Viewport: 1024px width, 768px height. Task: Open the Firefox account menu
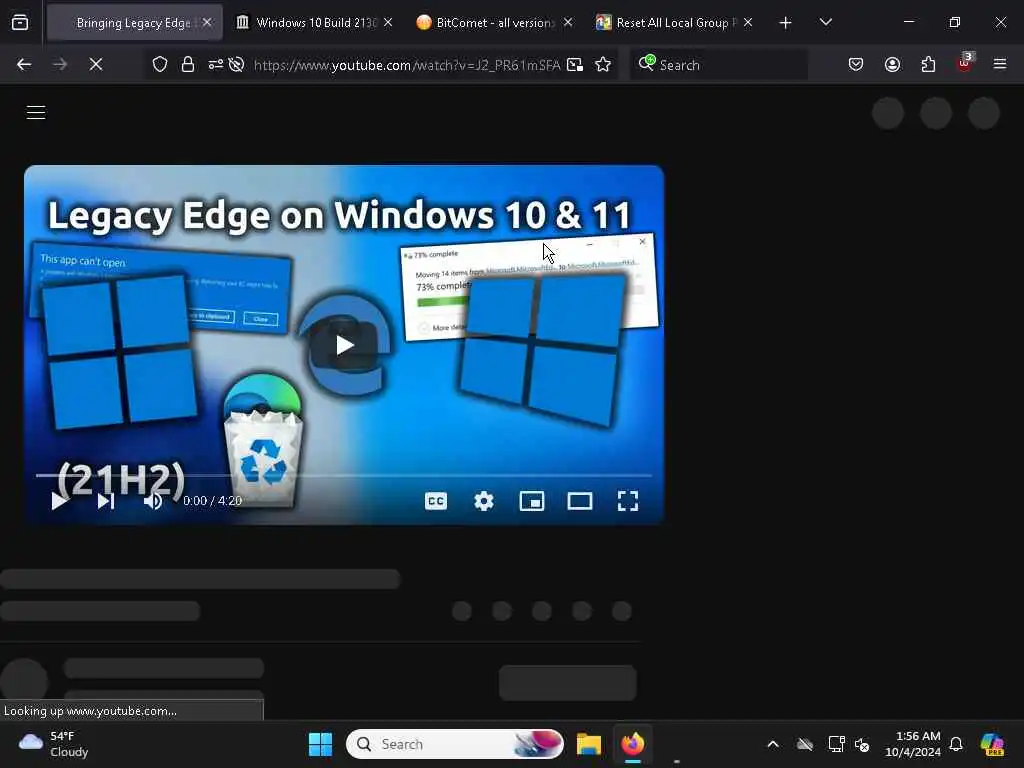(892, 64)
